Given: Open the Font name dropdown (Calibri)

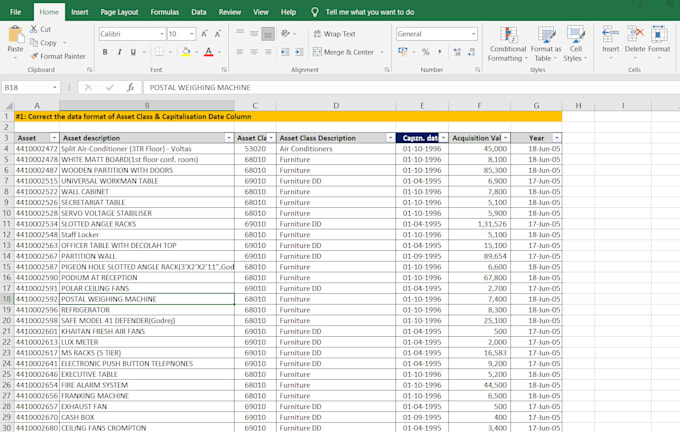Looking at the screenshot, I should click(x=162, y=34).
